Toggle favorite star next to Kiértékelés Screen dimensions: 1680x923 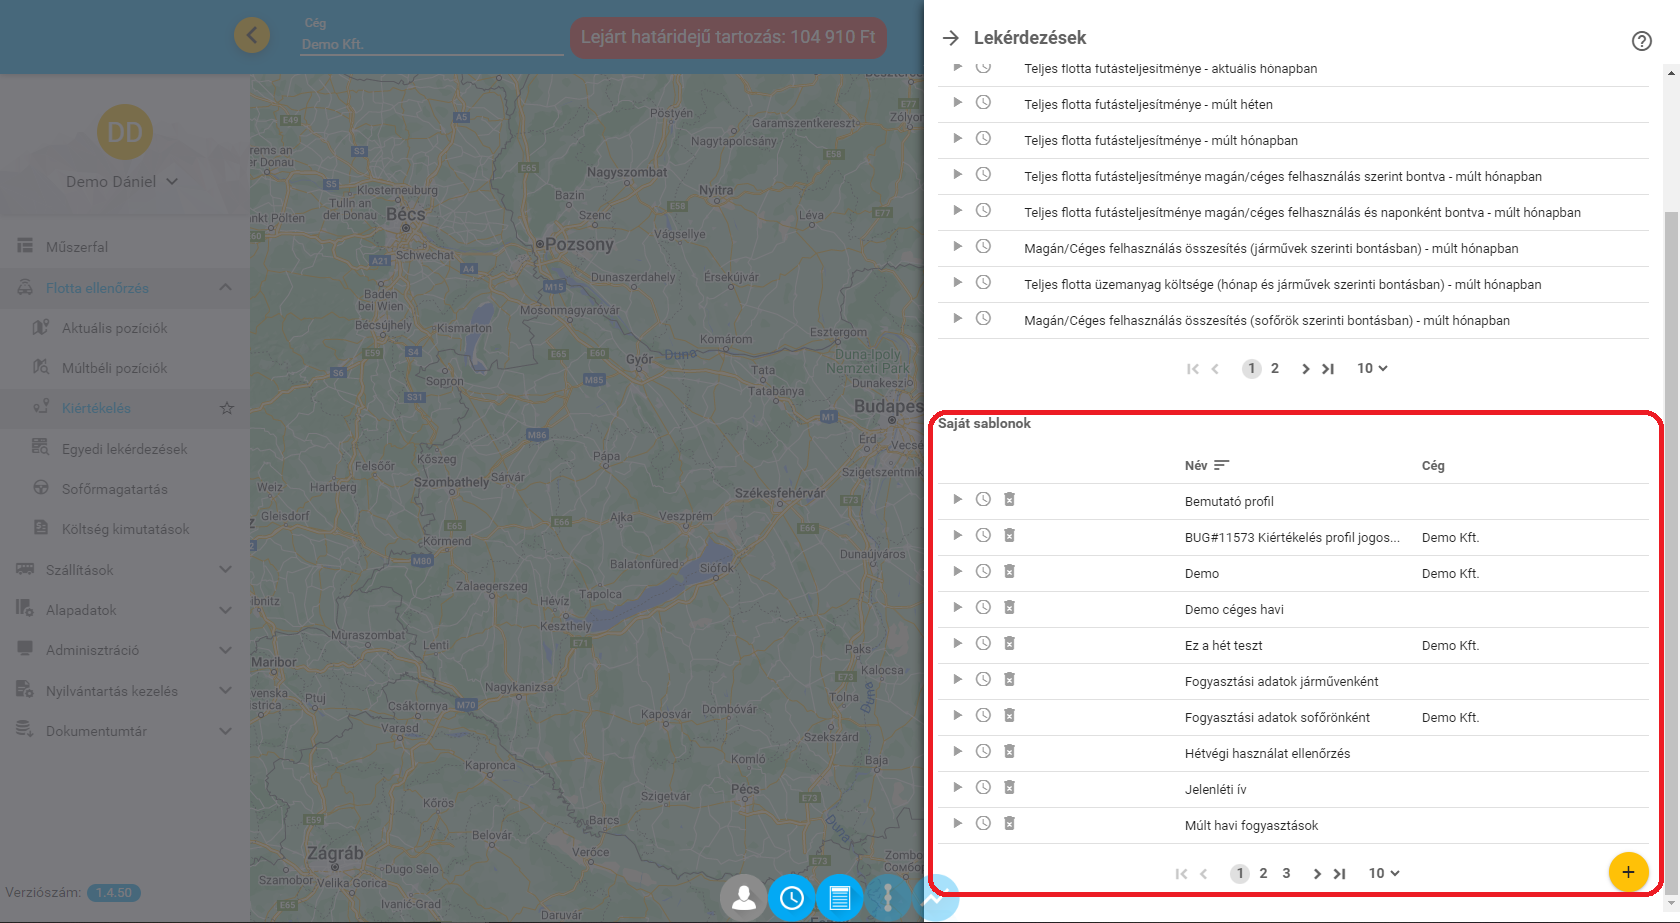click(227, 408)
